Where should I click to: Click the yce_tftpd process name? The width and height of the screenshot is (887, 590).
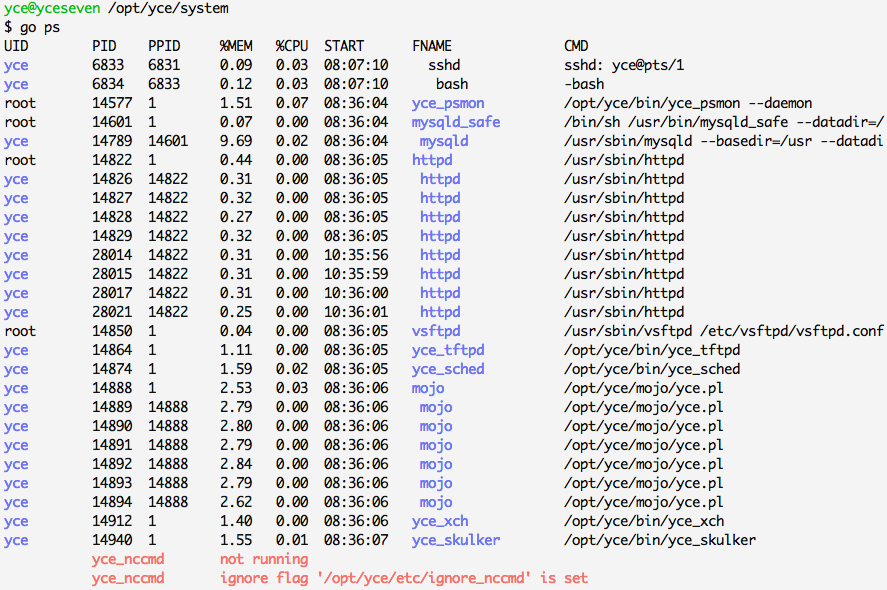tap(448, 350)
